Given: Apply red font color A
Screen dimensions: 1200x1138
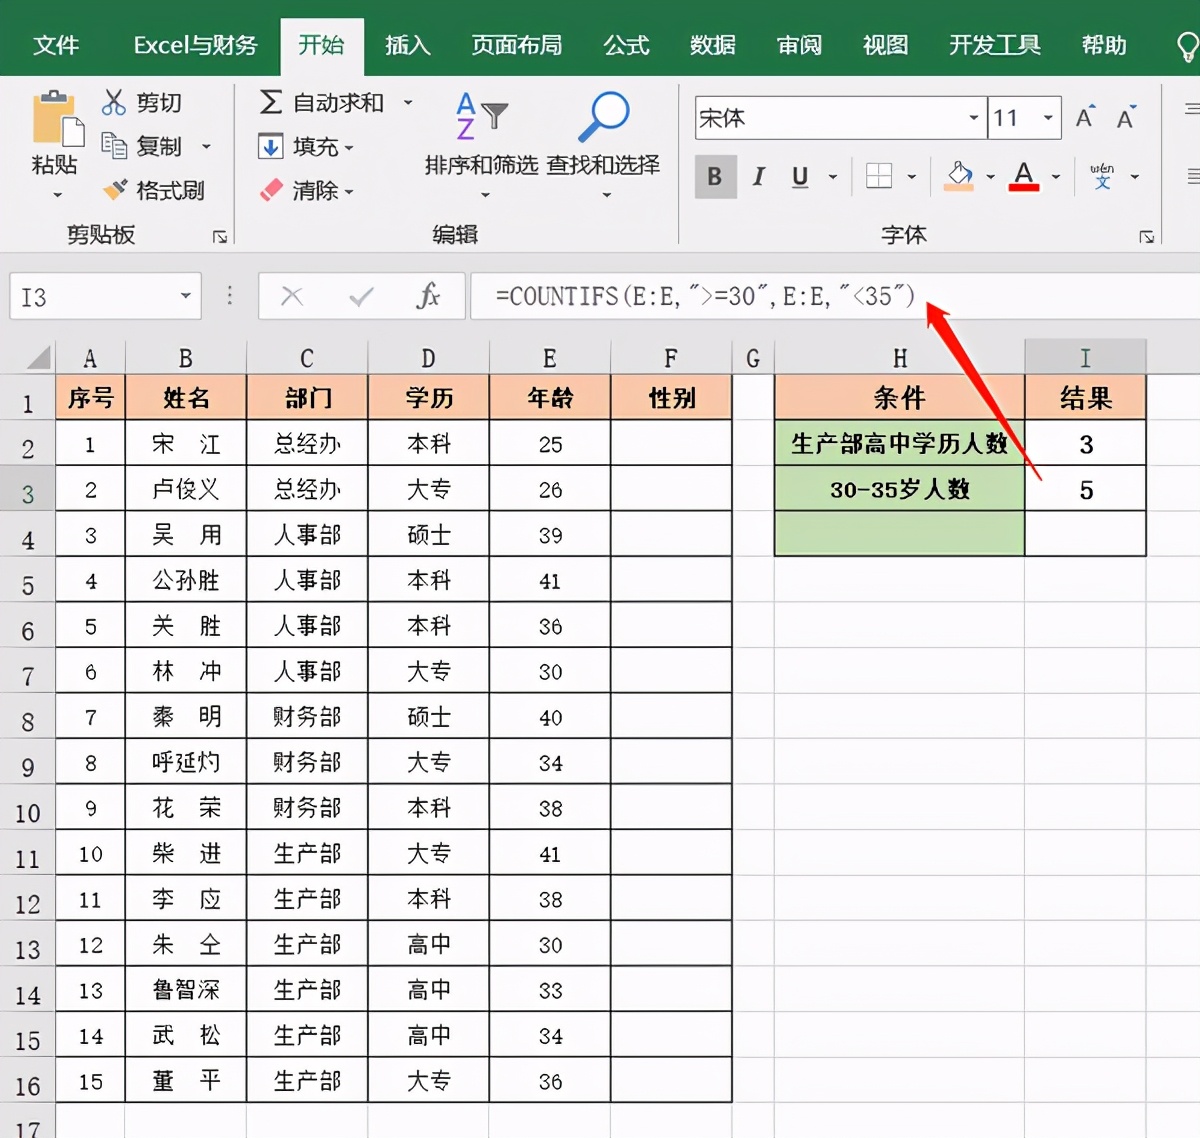Looking at the screenshot, I should (x=1024, y=176).
